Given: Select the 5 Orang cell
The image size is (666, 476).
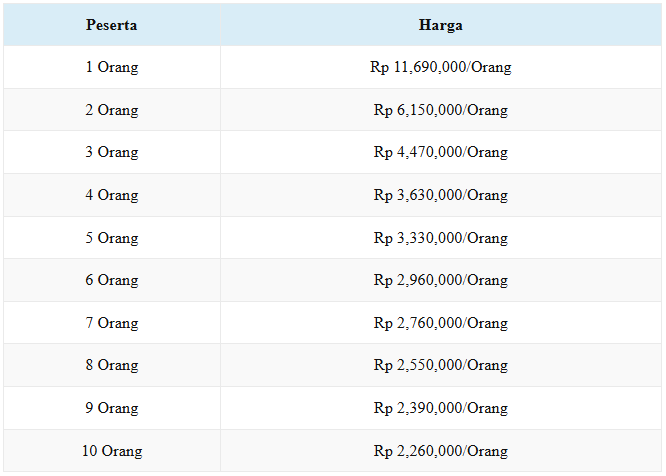Looking at the screenshot, I should tap(112, 238).
